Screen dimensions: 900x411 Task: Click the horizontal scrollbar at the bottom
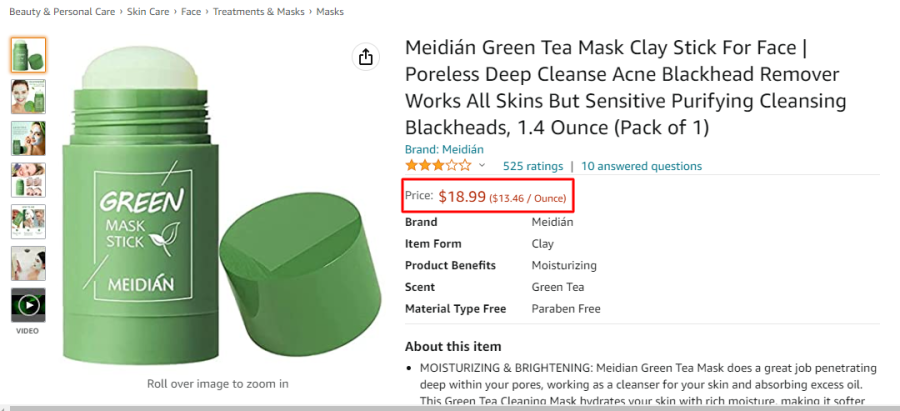pyautogui.click(x=450, y=408)
